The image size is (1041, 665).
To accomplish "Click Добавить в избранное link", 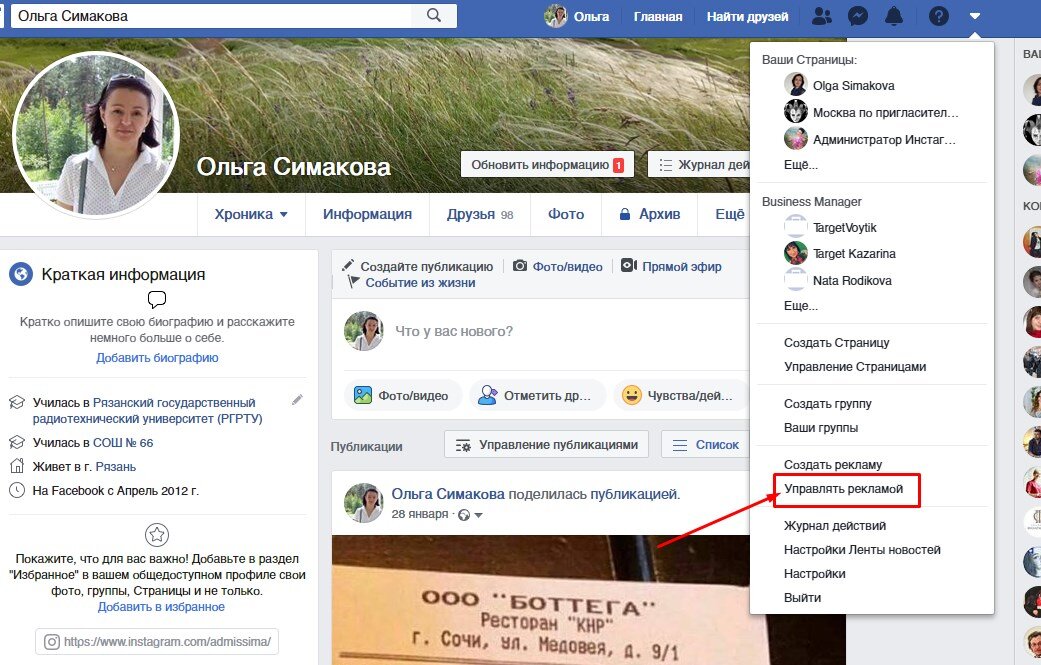I will coord(161,607).
